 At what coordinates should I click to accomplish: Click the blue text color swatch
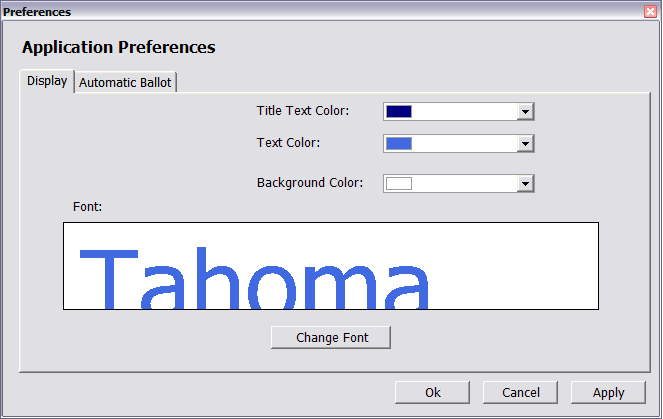point(399,143)
